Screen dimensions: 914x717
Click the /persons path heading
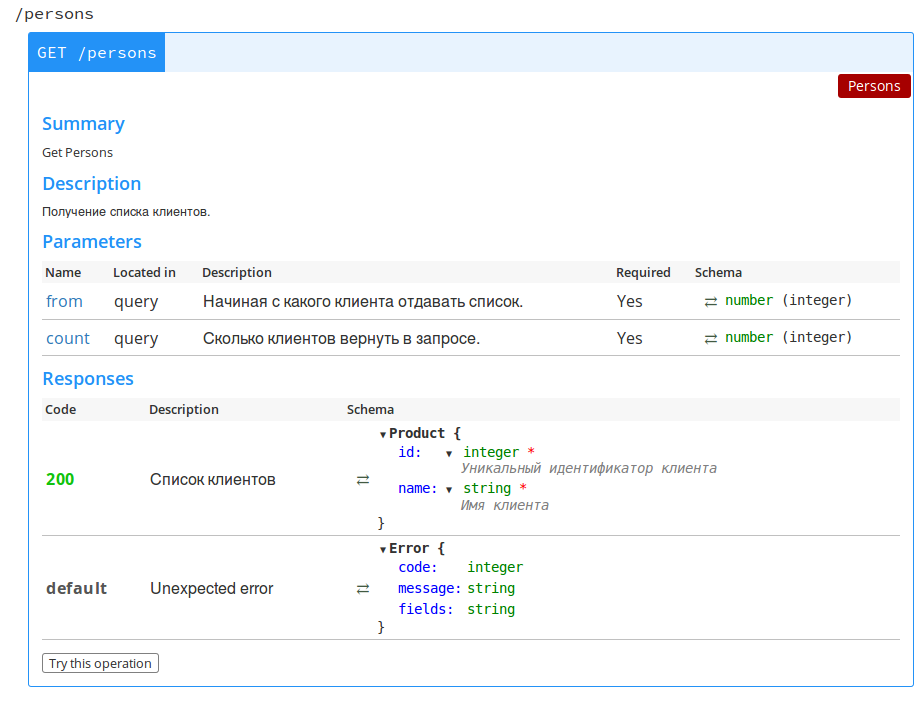54,14
